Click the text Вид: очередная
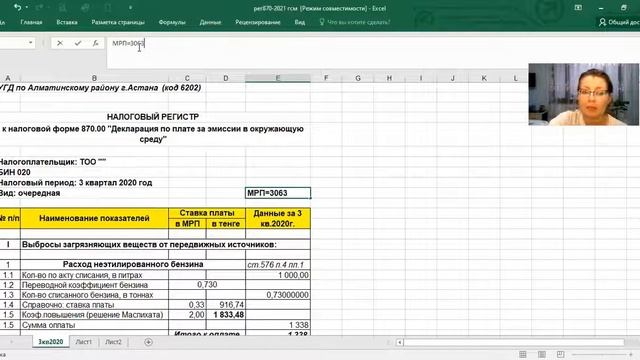The height and width of the screenshot is (360, 640). (30, 193)
